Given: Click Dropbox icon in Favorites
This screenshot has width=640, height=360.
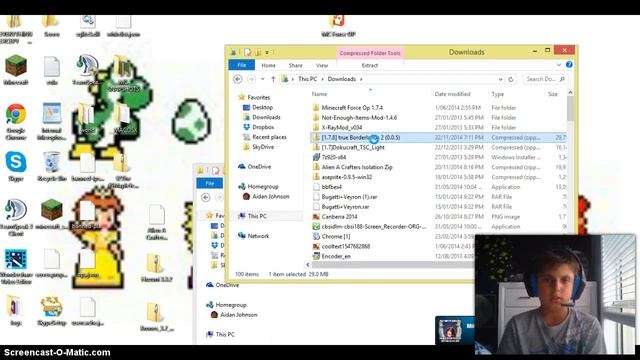Looking at the screenshot, I should point(246,127).
